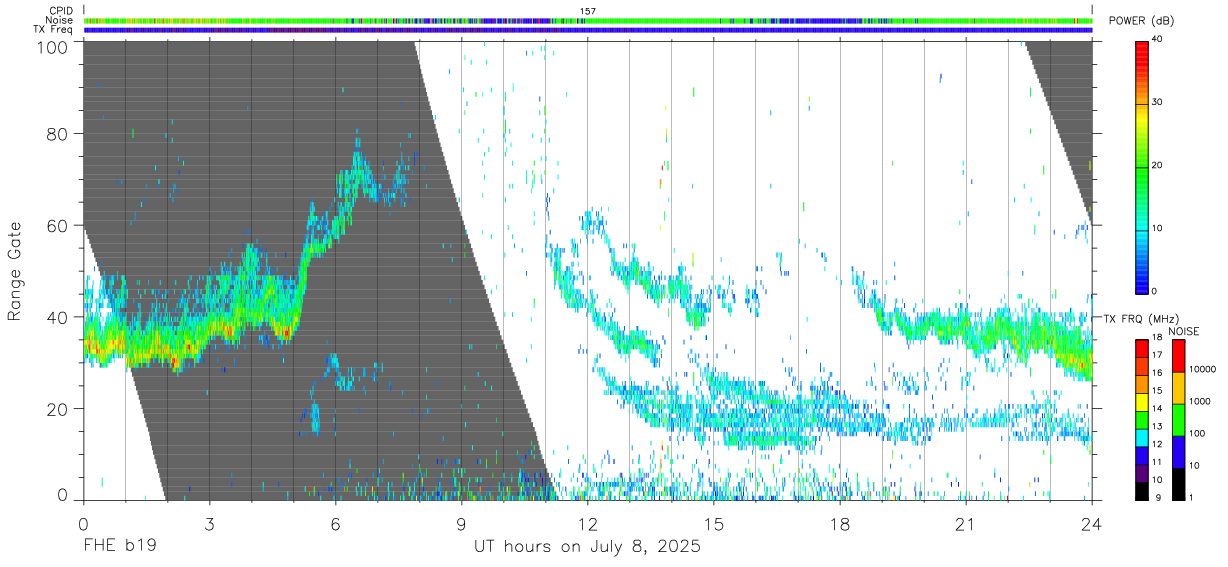The width and height of the screenshot is (1228, 567).
Task: Click the 'Range Gate' axis label
Action: [x=15, y=271]
